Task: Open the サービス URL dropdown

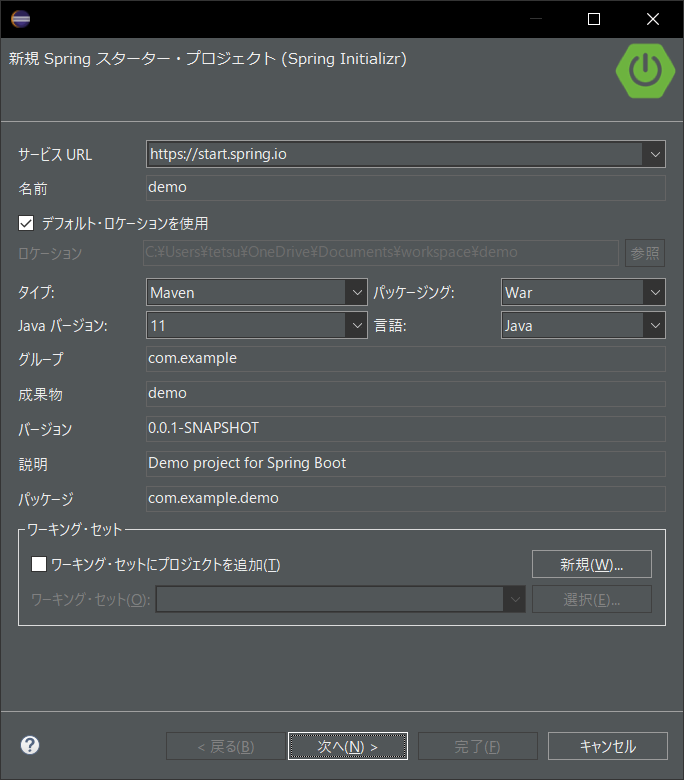Action: coord(655,154)
